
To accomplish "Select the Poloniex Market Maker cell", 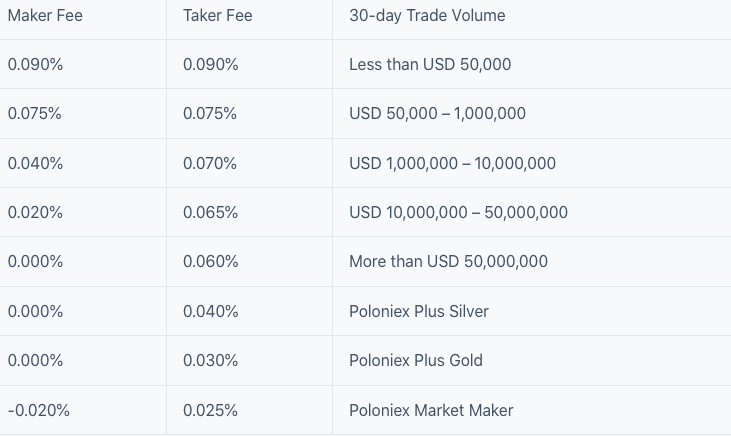I will pos(431,410).
